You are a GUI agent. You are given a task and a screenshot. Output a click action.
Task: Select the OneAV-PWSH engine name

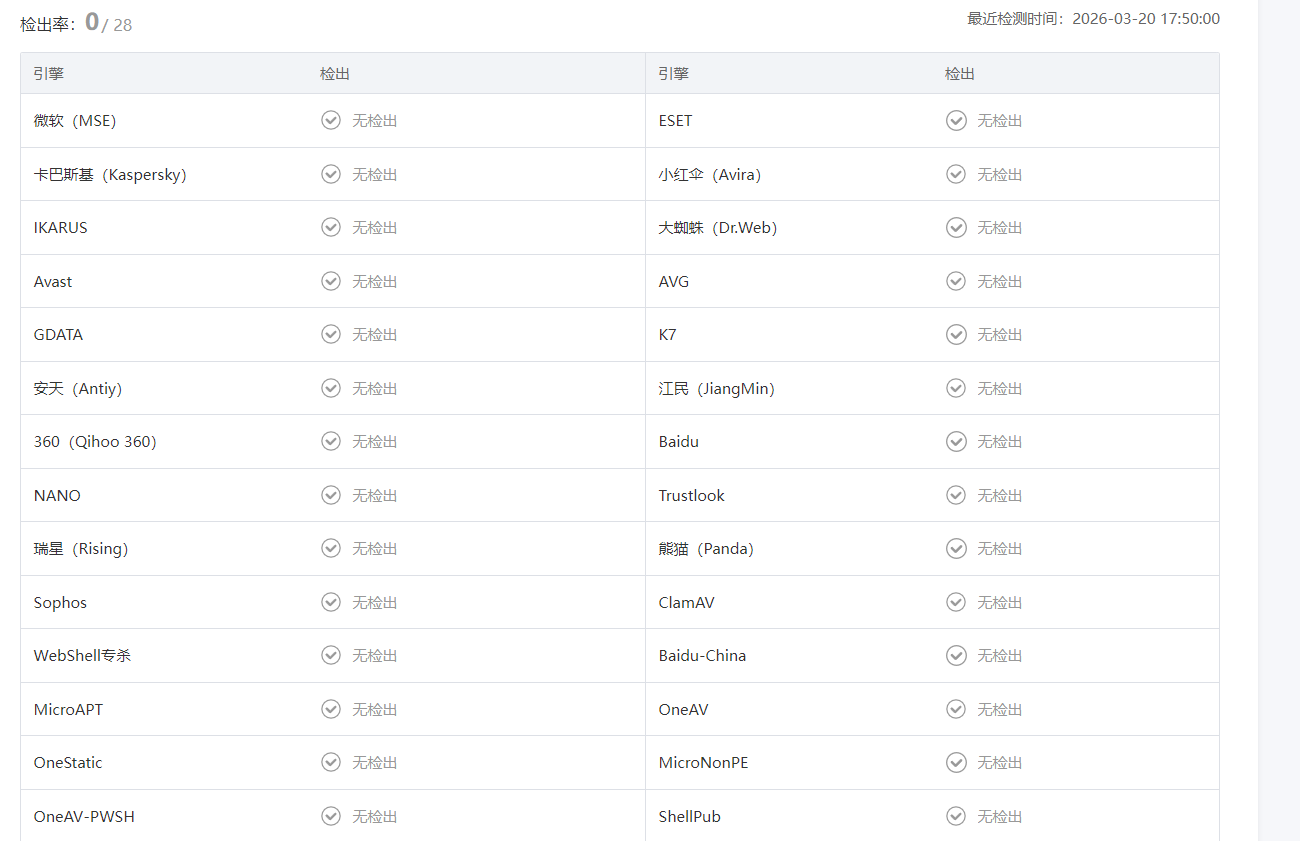(84, 816)
